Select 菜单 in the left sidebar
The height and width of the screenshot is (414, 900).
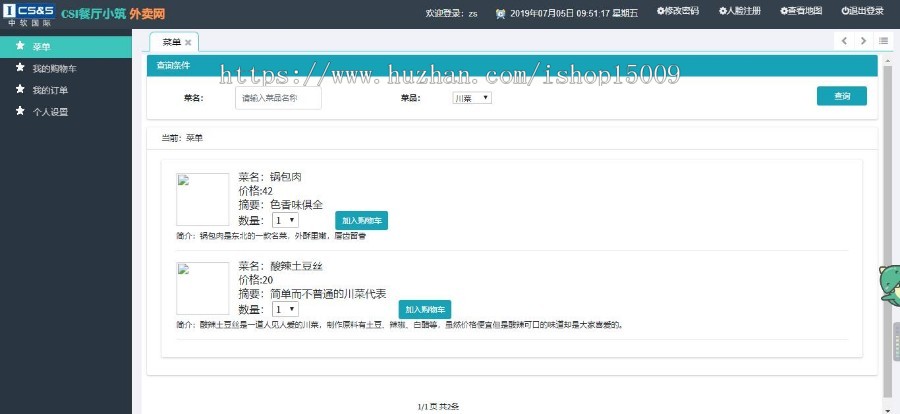41,47
